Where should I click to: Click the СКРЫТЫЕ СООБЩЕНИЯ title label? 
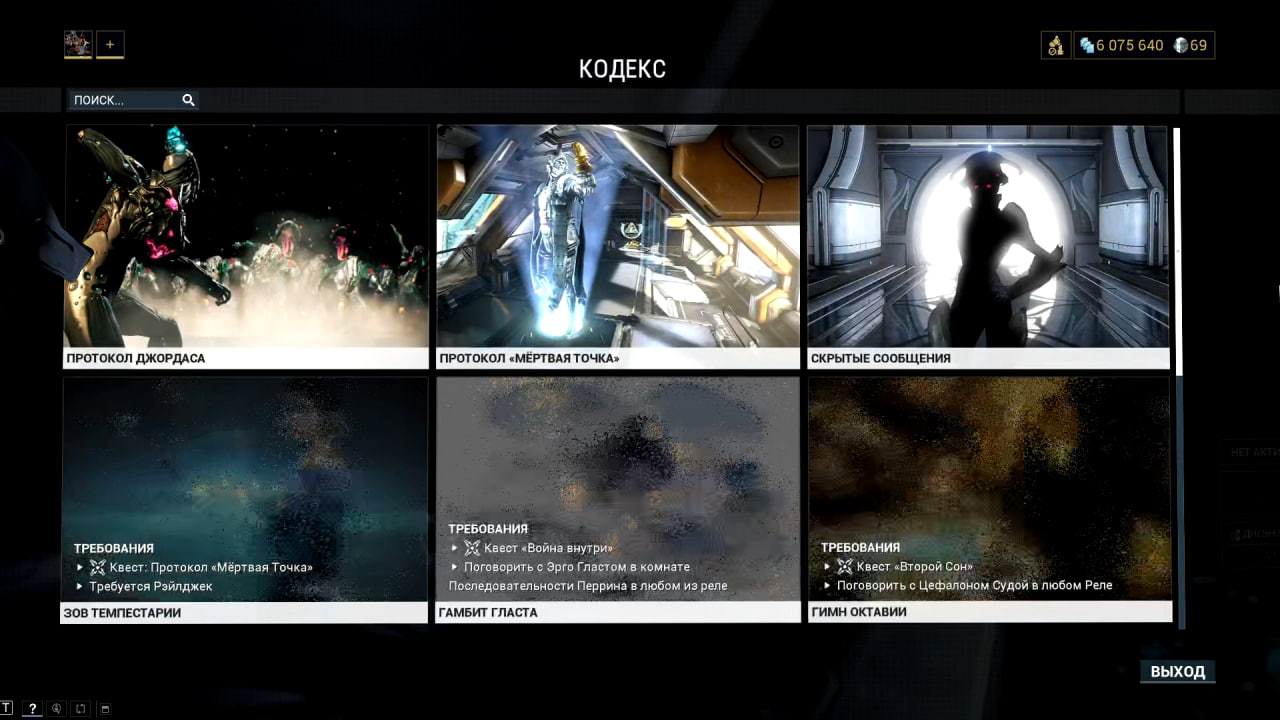tap(881, 358)
